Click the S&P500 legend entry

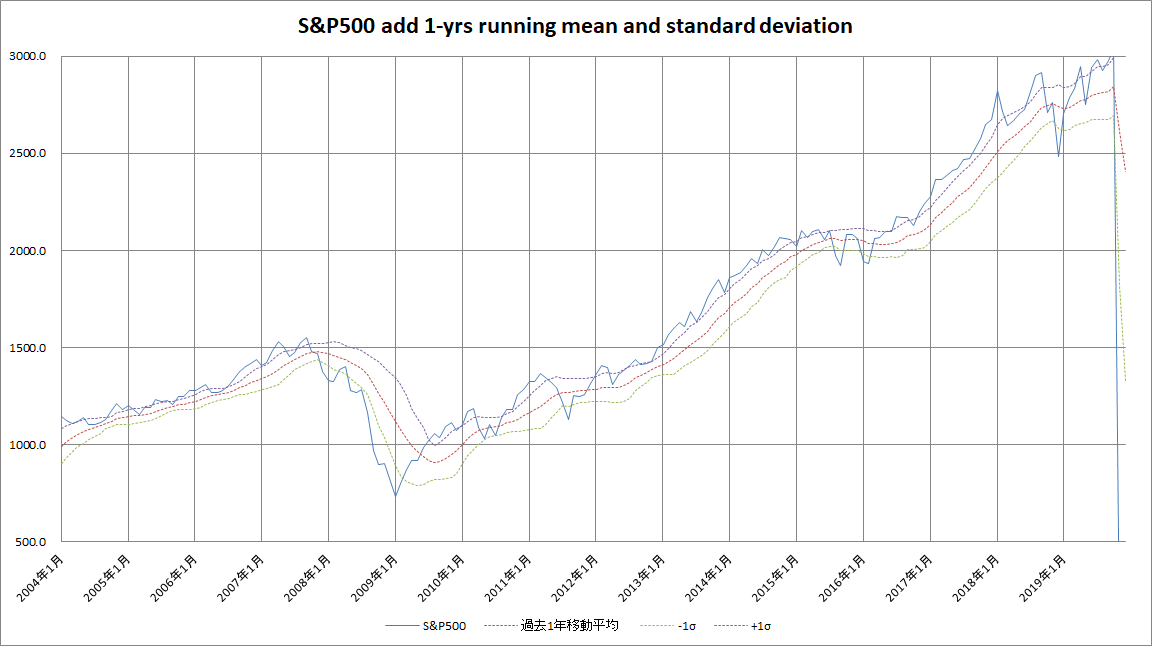point(425,626)
